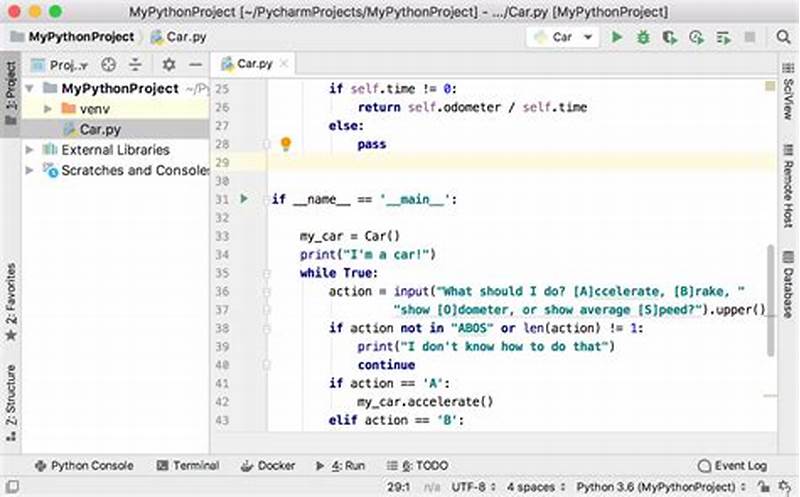The width and height of the screenshot is (800, 497).
Task: Fold the if block at line 38
Action: (x=266, y=328)
